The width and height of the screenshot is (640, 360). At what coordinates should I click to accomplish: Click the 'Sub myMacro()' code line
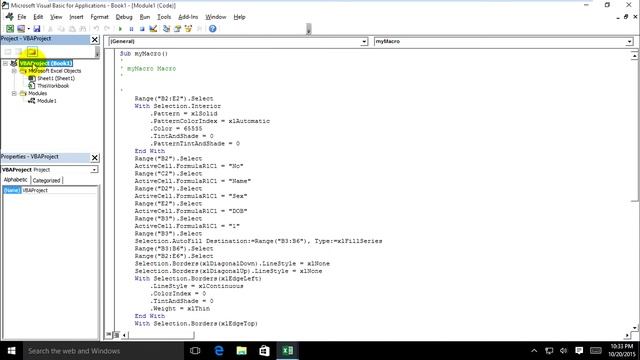tap(144, 53)
